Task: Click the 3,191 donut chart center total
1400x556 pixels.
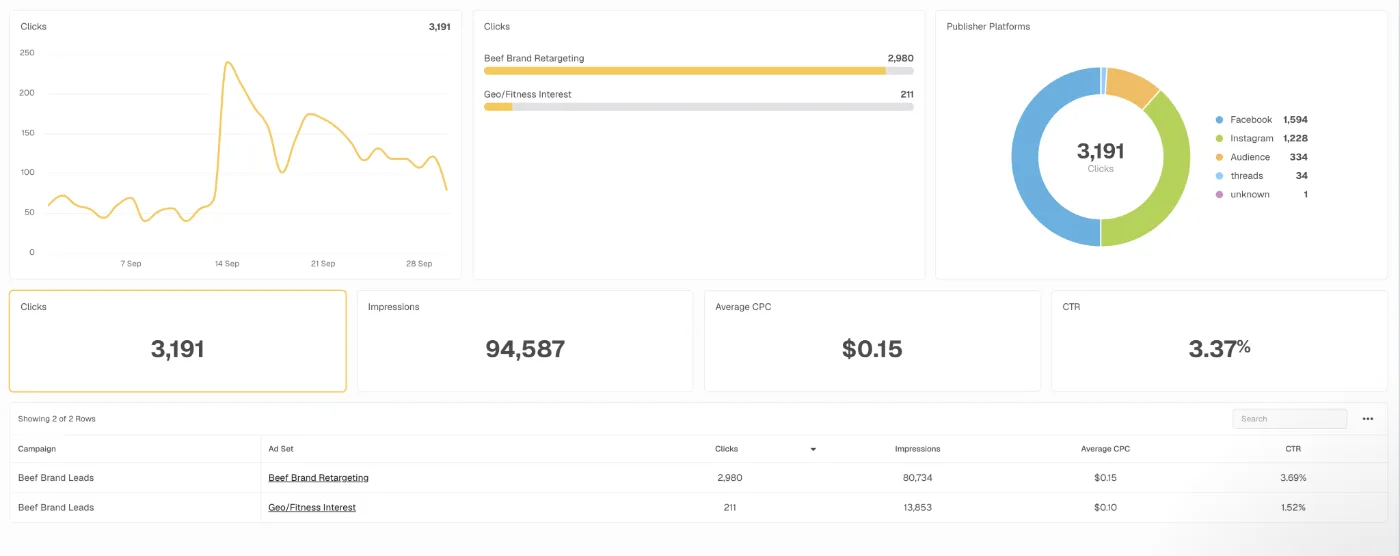Action: [1100, 151]
